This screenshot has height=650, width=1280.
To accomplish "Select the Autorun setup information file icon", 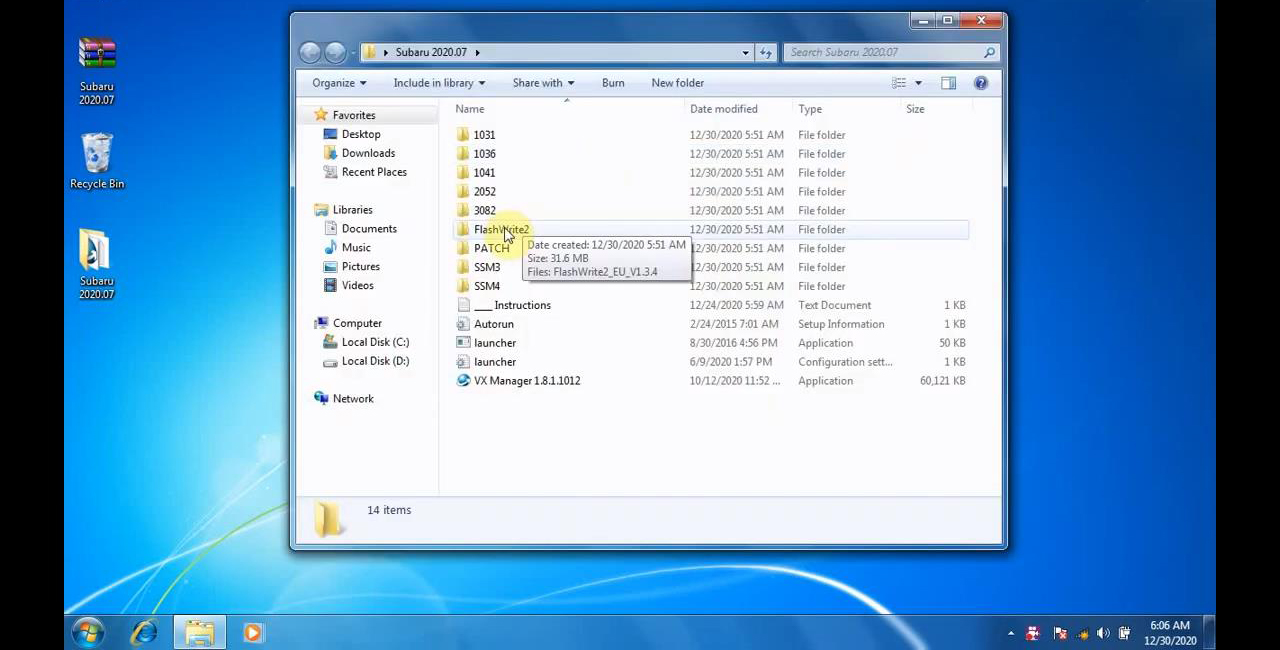I will [x=463, y=324].
